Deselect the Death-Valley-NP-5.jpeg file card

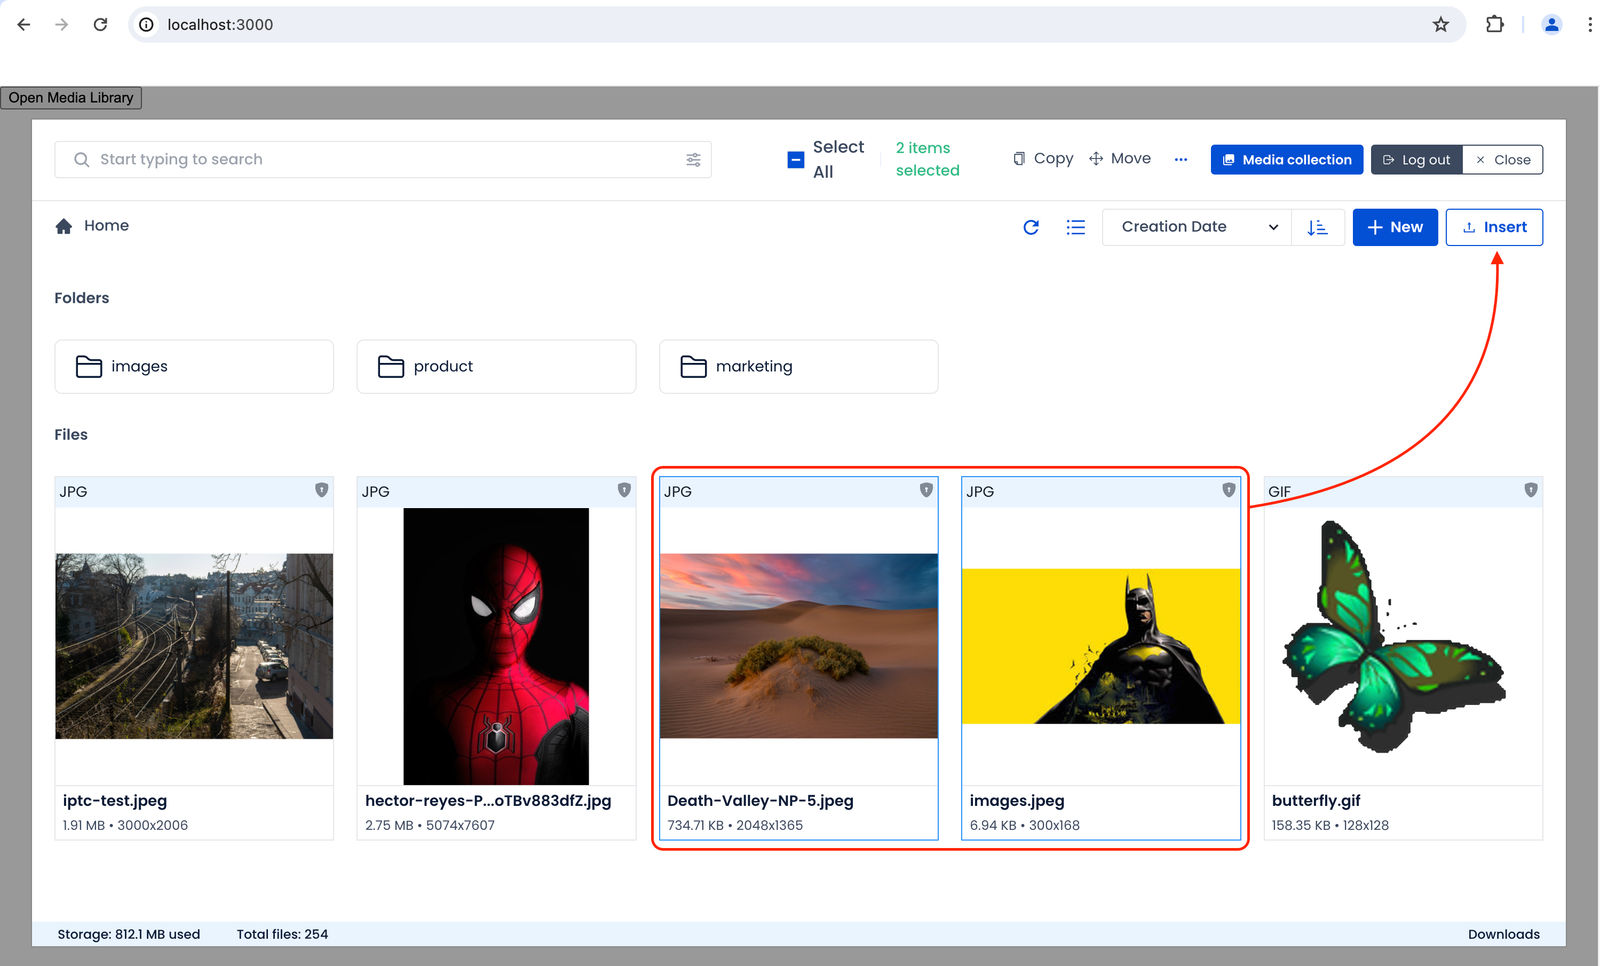[799, 658]
